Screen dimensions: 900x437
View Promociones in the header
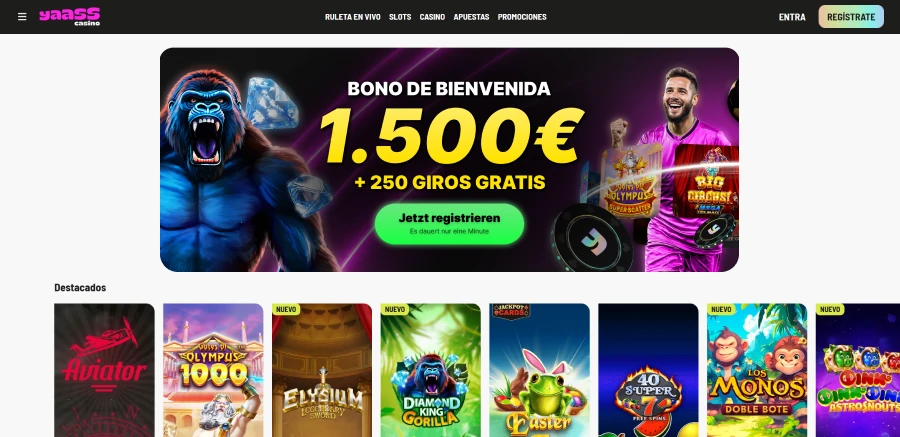pos(522,17)
